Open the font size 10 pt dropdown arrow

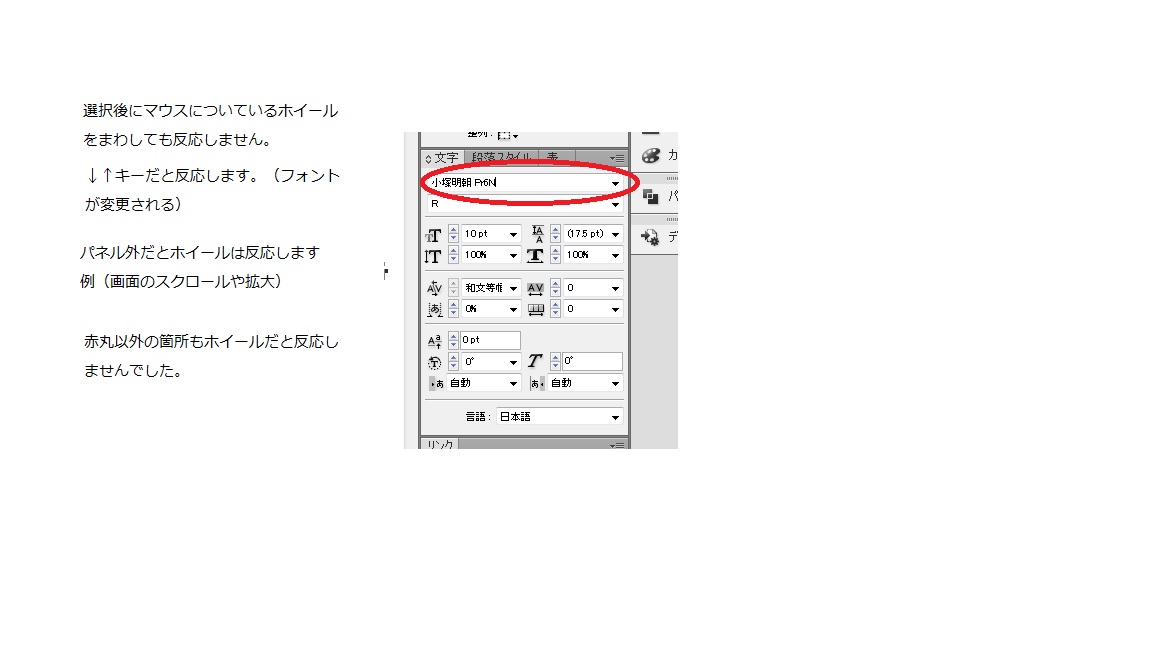pos(514,234)
